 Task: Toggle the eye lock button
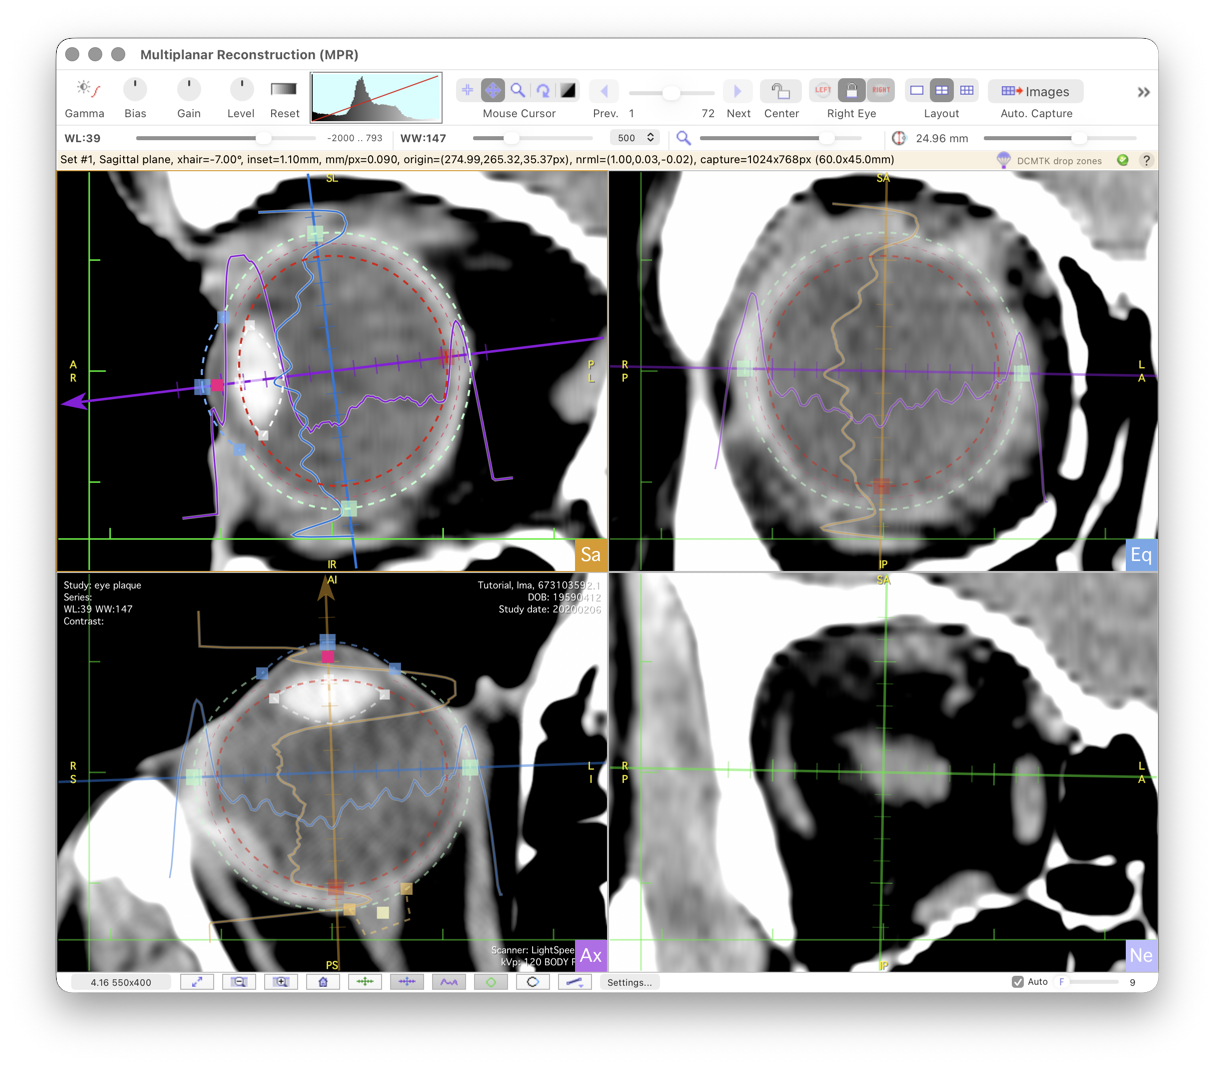tap(851, 91)
